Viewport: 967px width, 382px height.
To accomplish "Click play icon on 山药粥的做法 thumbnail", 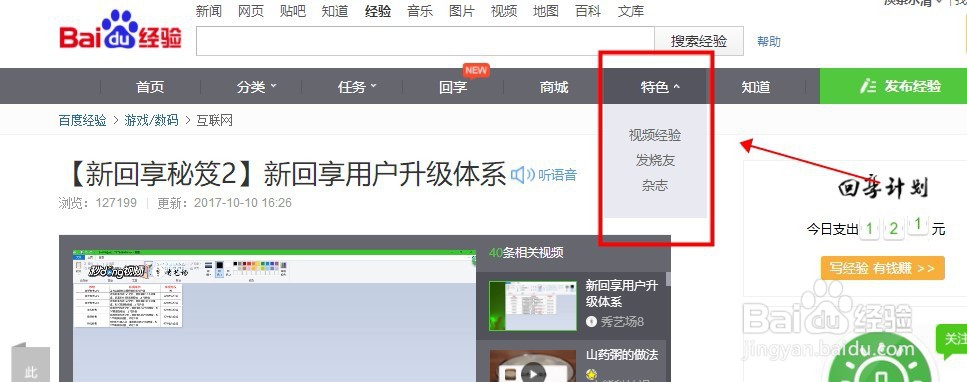I will (x=533, y=373).
